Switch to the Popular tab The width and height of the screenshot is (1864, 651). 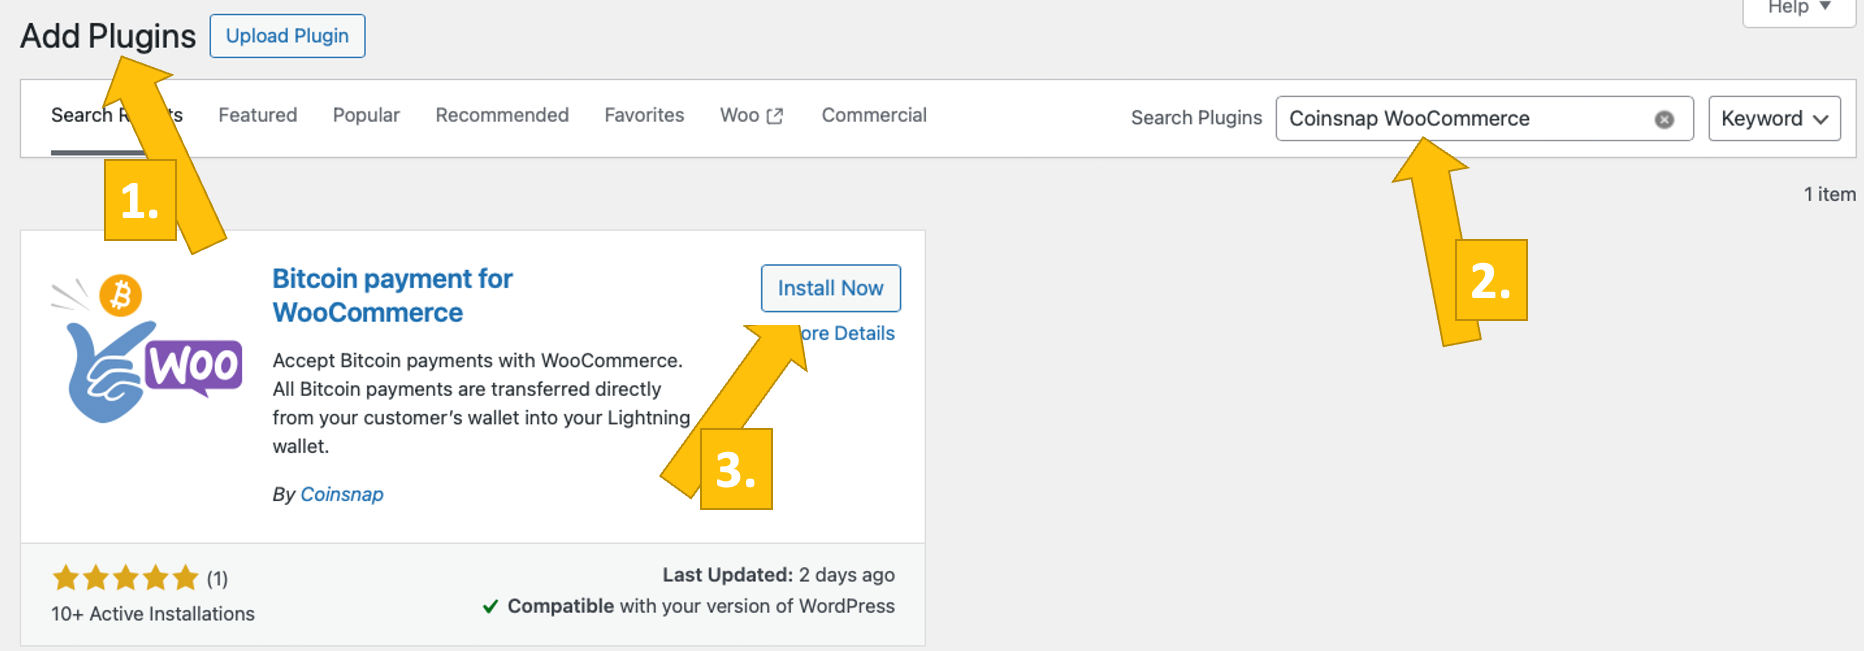(366, 115)
